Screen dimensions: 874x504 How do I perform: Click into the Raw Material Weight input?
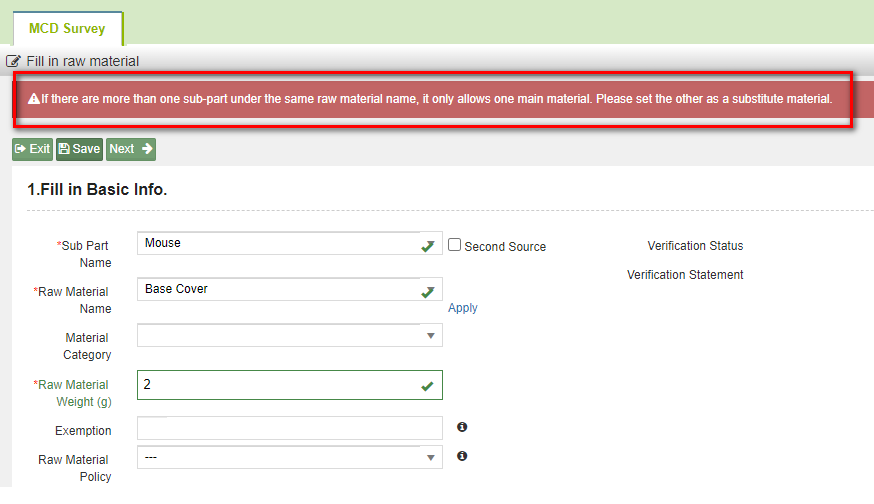point(290,385)
